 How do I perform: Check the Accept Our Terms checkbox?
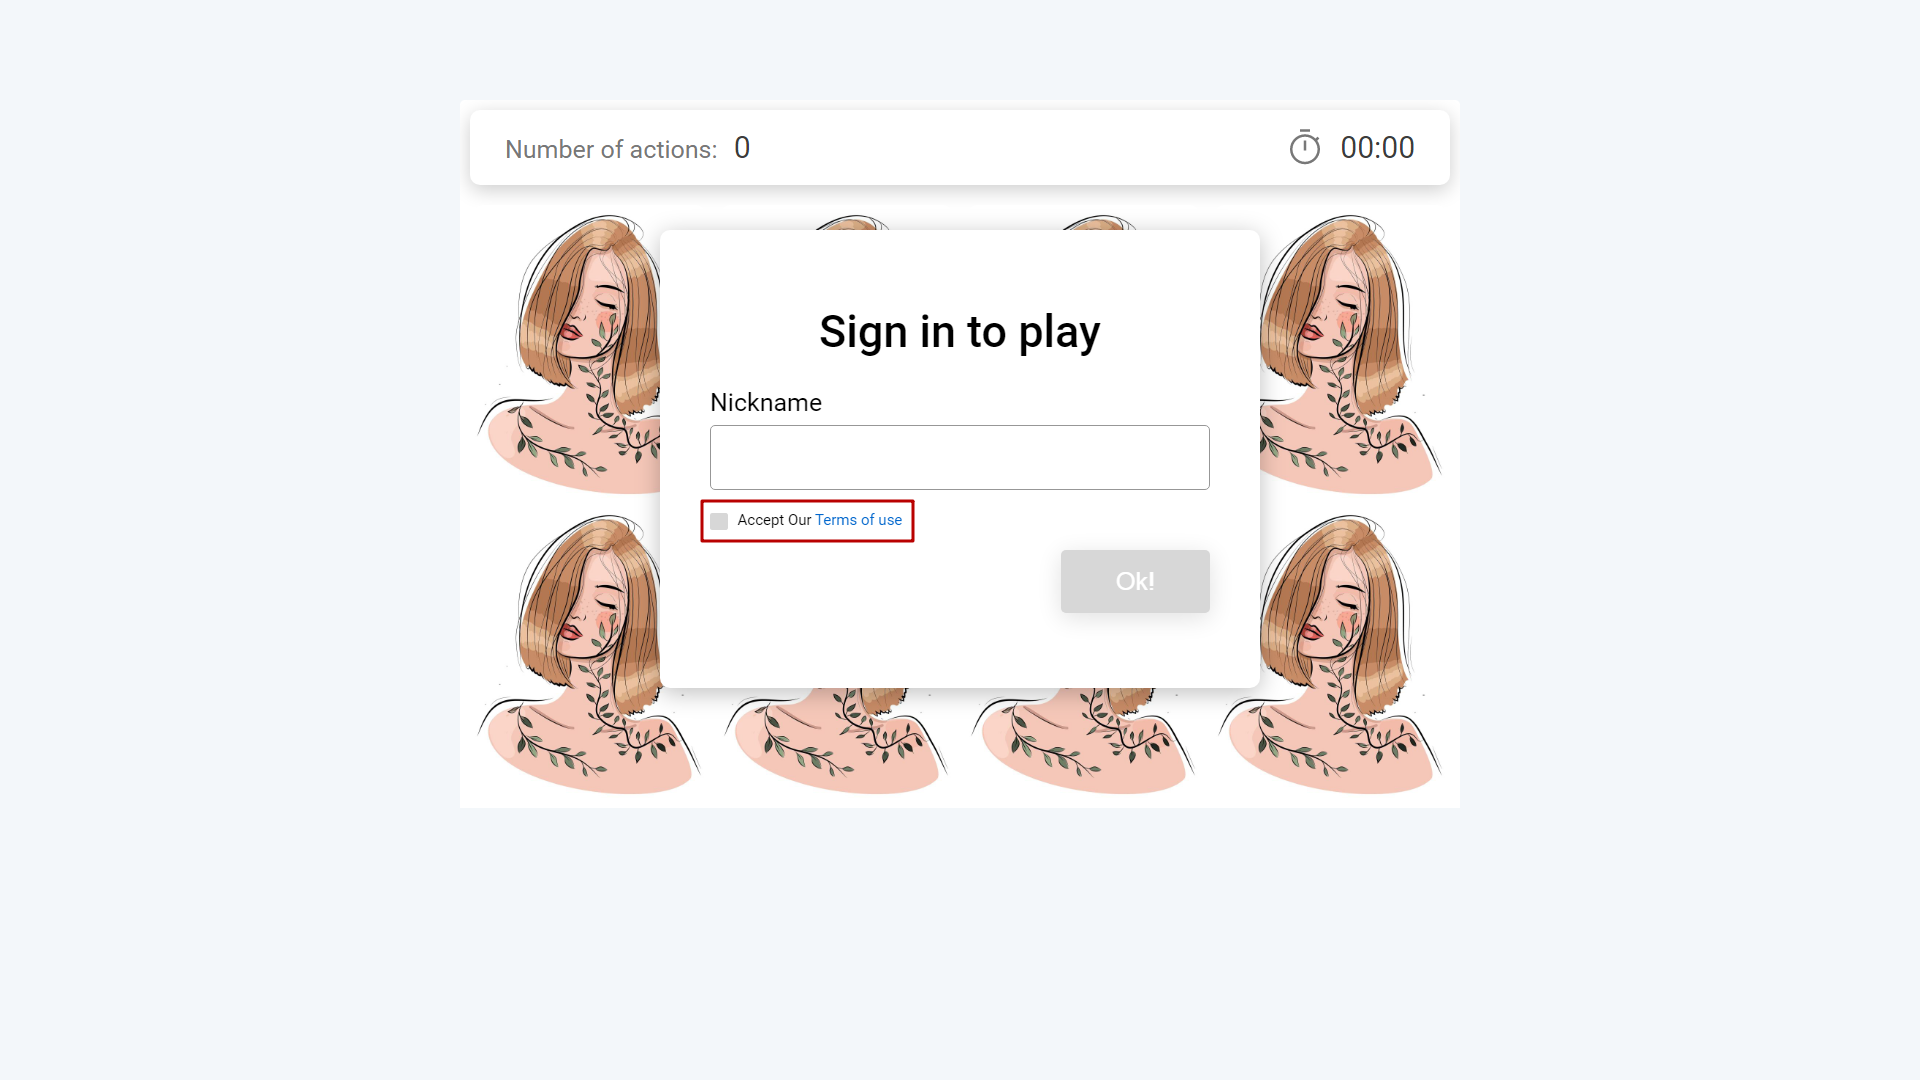pos(719,521)
